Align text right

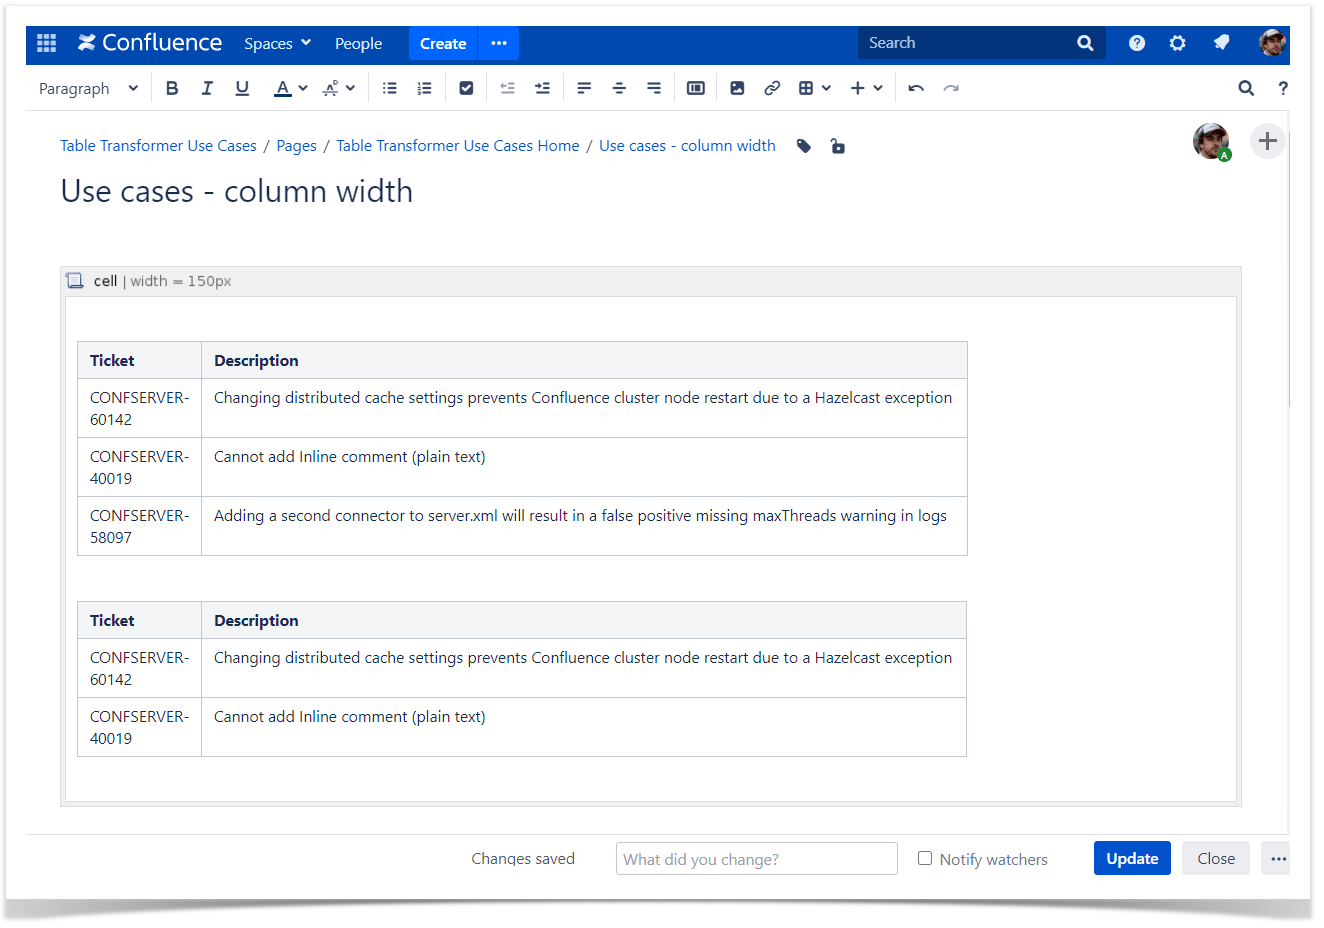tap(654, 88)
